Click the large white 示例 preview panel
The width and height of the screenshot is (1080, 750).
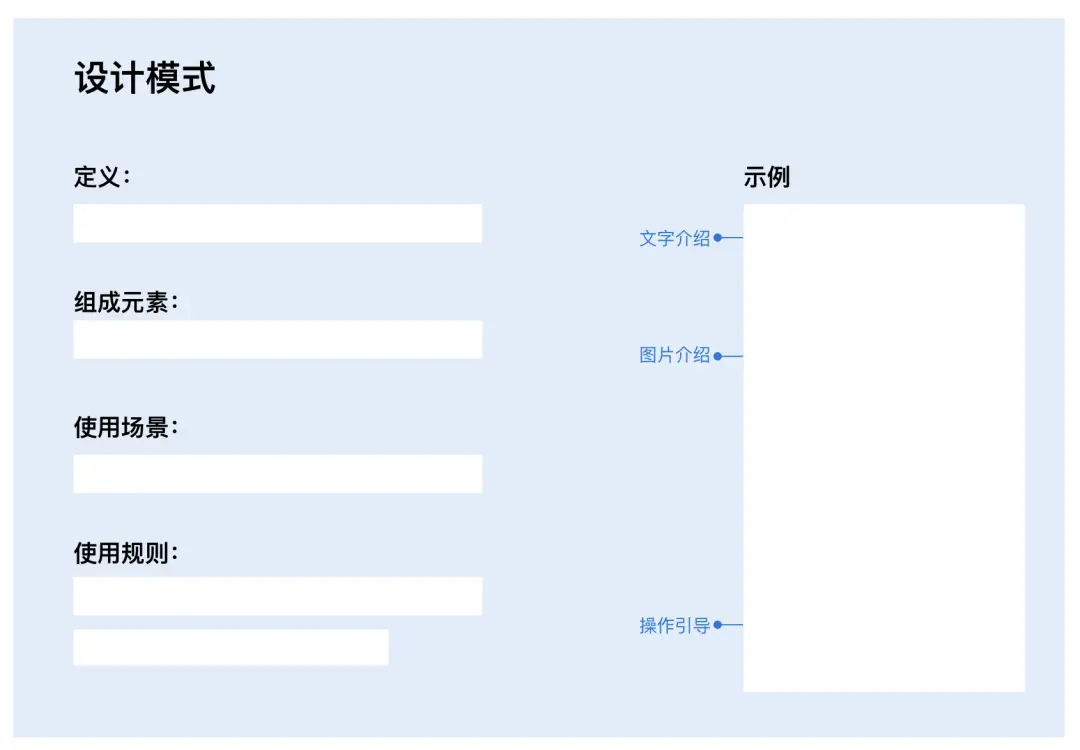pos(884,448)
